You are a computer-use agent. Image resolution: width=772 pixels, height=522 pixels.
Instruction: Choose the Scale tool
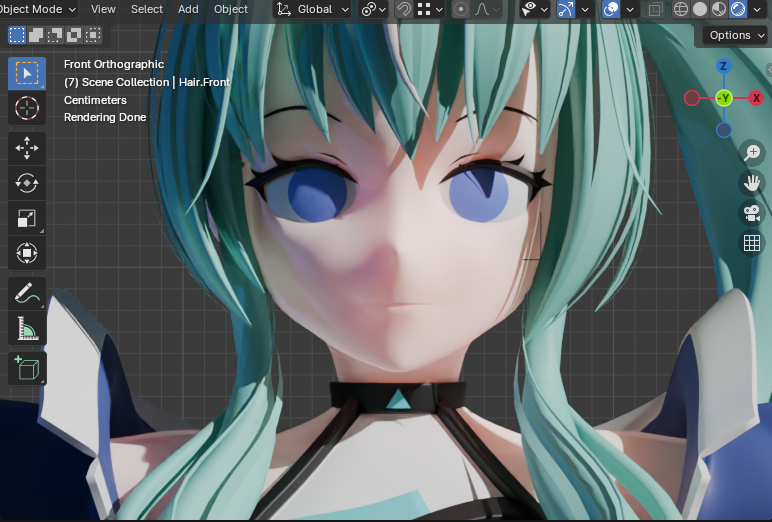27,218
